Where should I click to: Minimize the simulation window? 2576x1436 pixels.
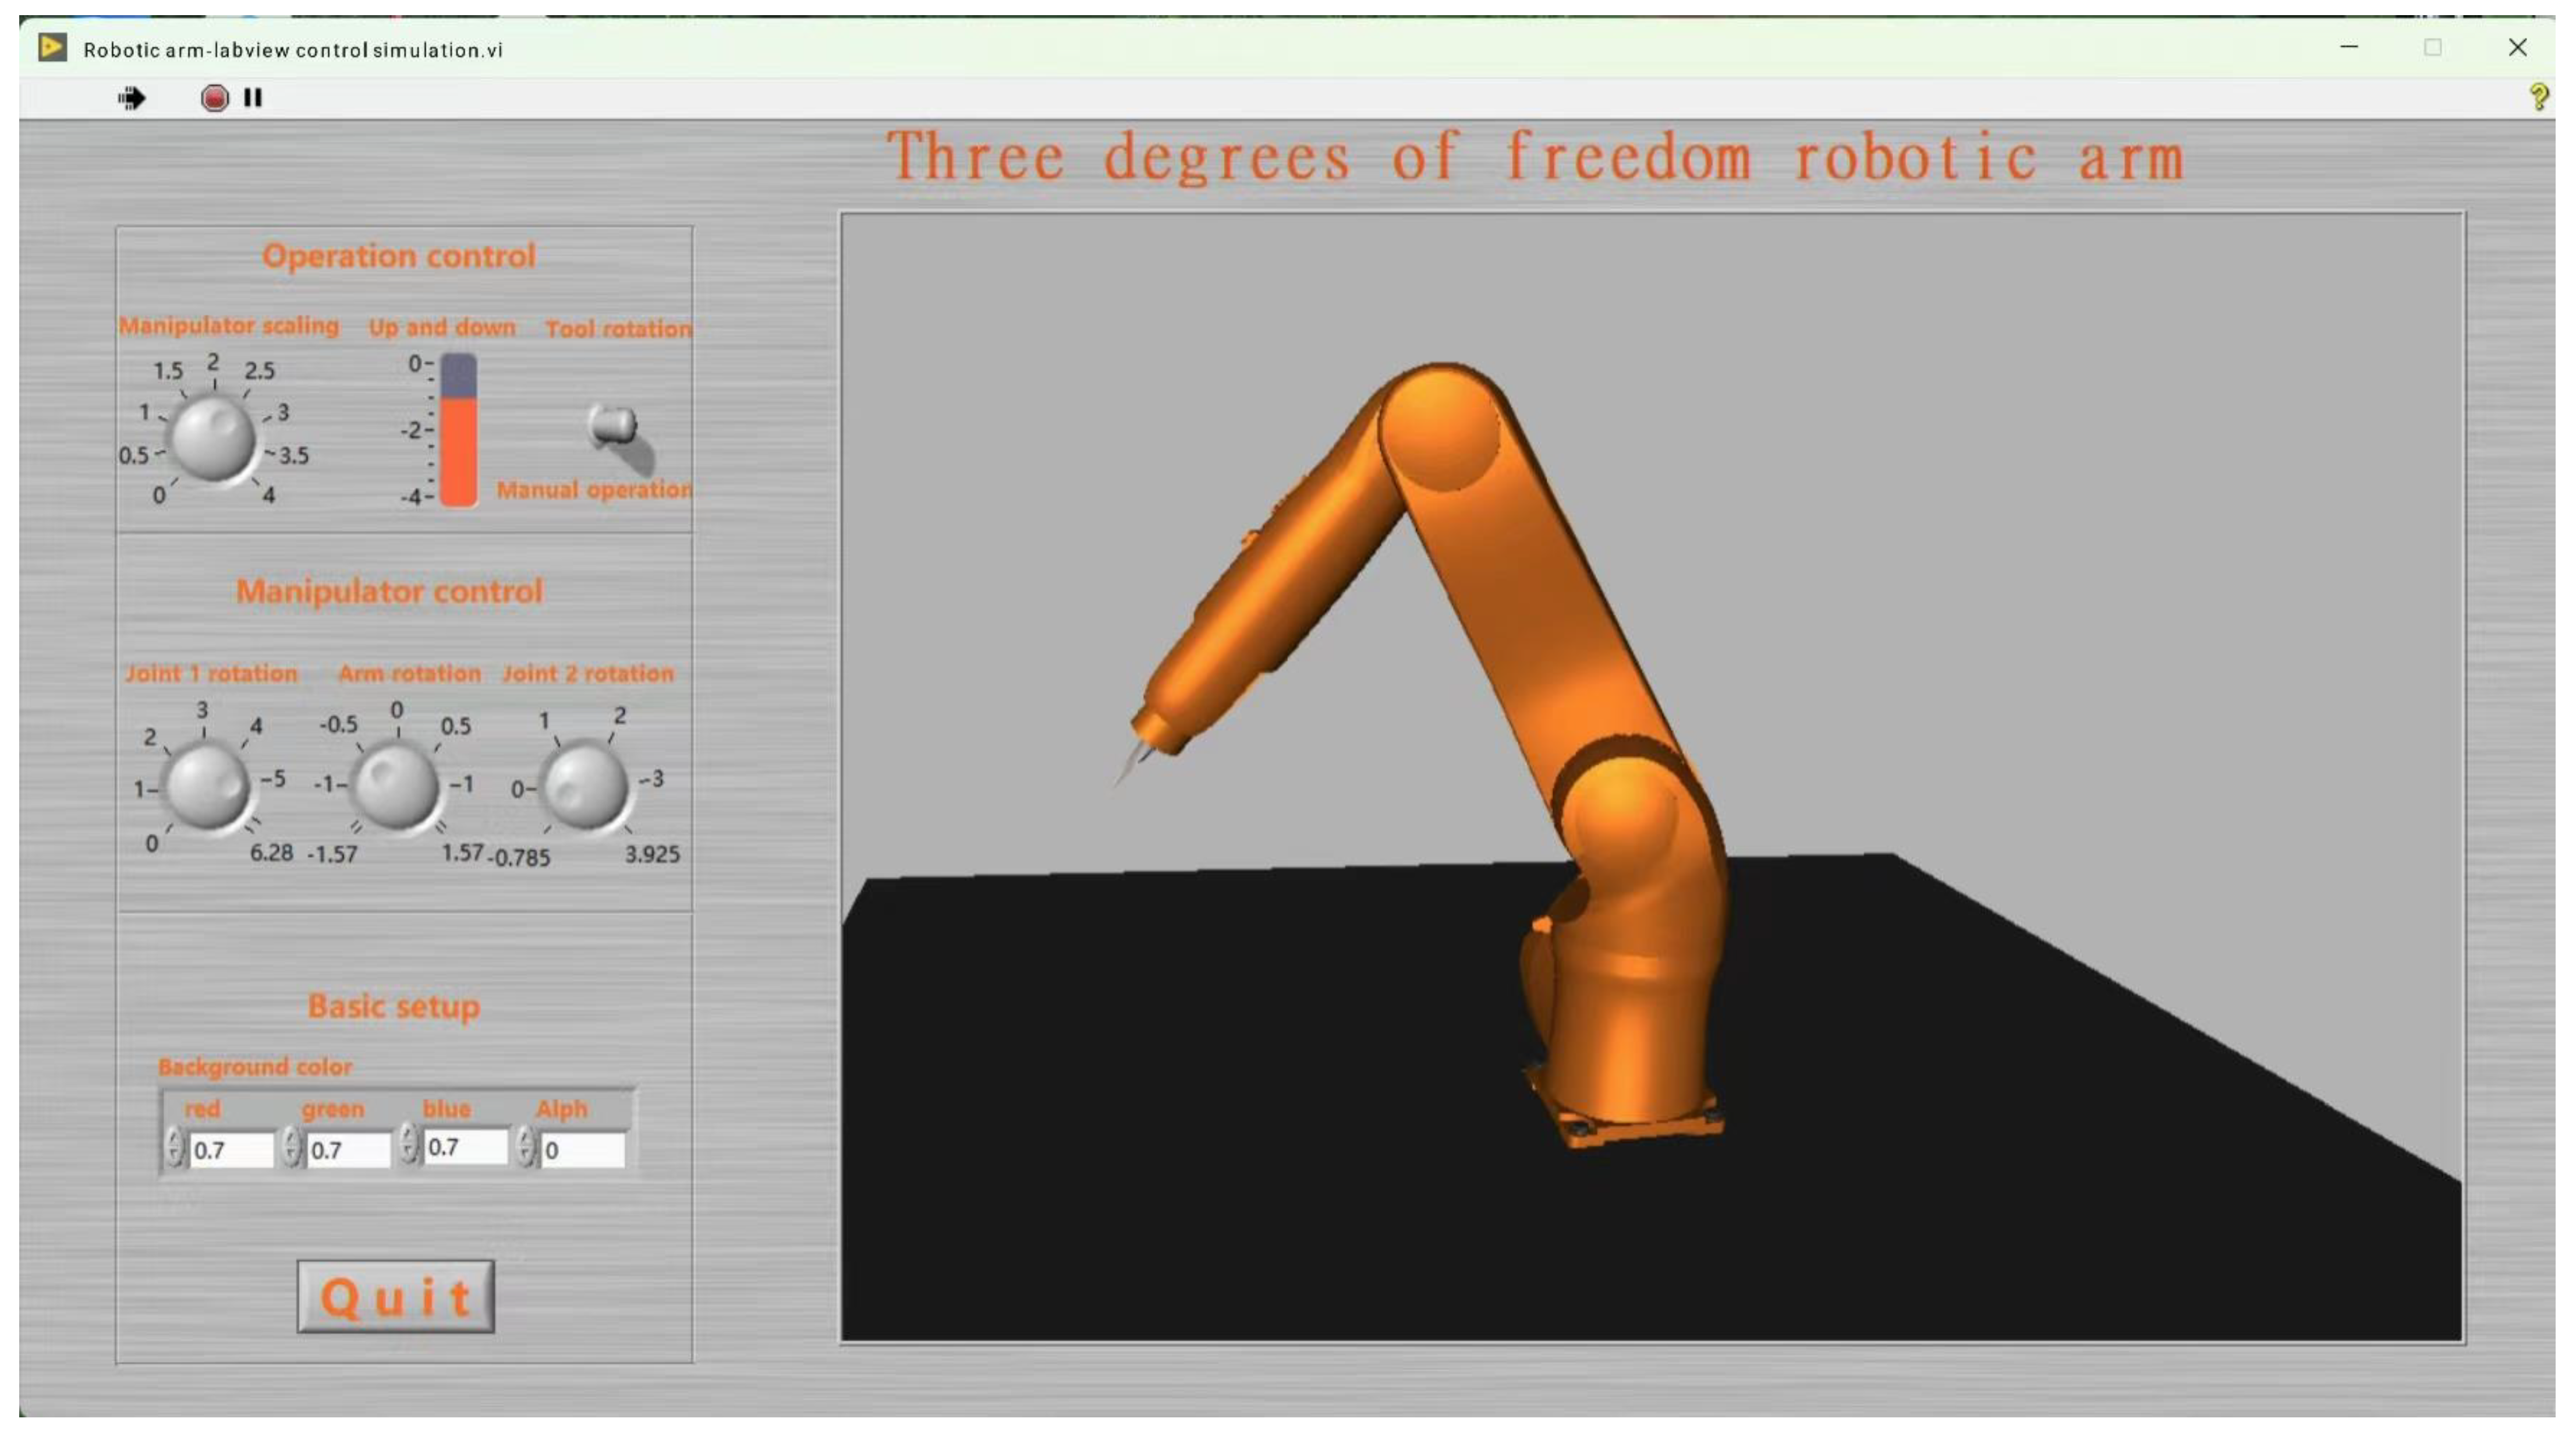click(2349, 47)
